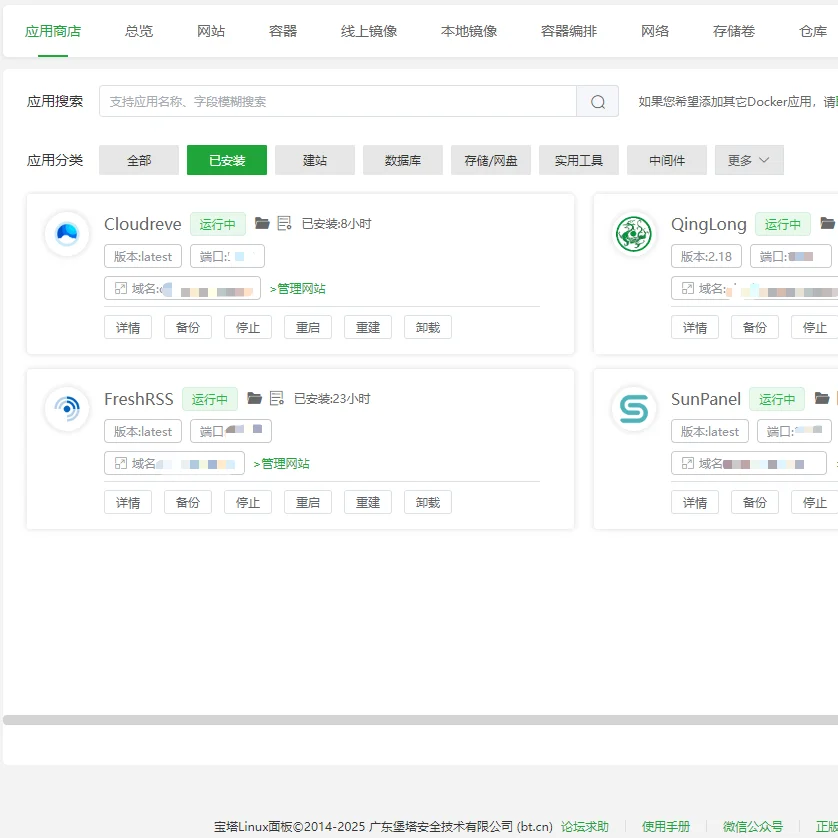Open FreshRSS 详情 details
838x838 pixels.
tap(128, 502)
